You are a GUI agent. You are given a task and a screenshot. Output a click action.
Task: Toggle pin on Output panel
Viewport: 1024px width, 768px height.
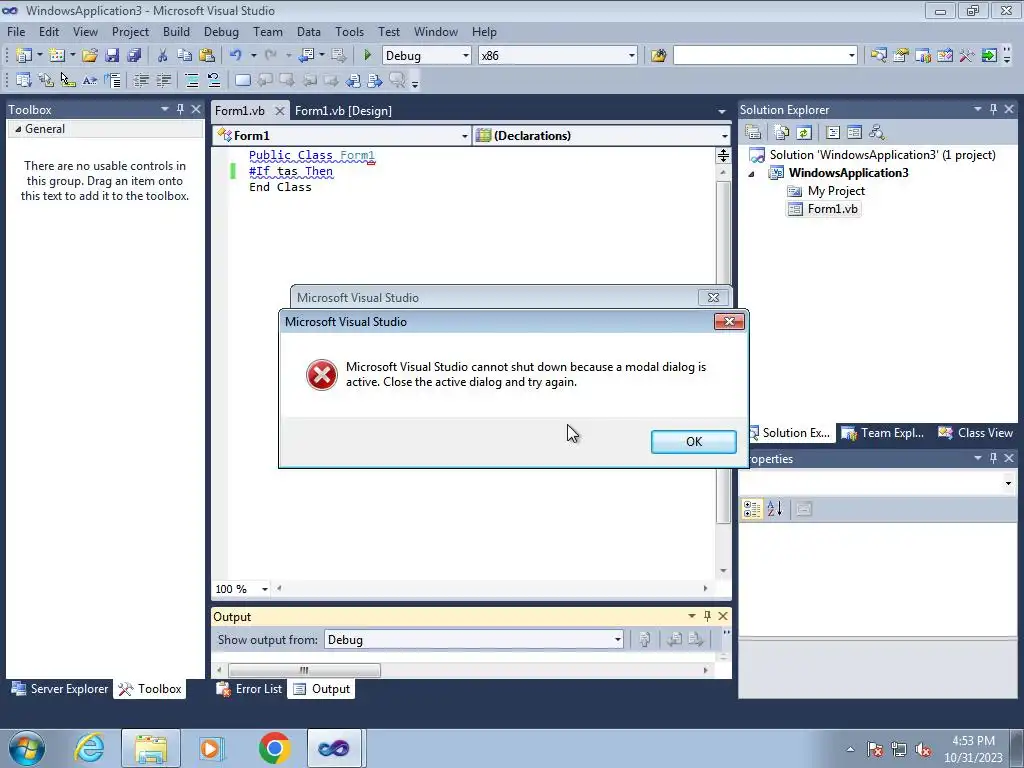click(707, 616)
